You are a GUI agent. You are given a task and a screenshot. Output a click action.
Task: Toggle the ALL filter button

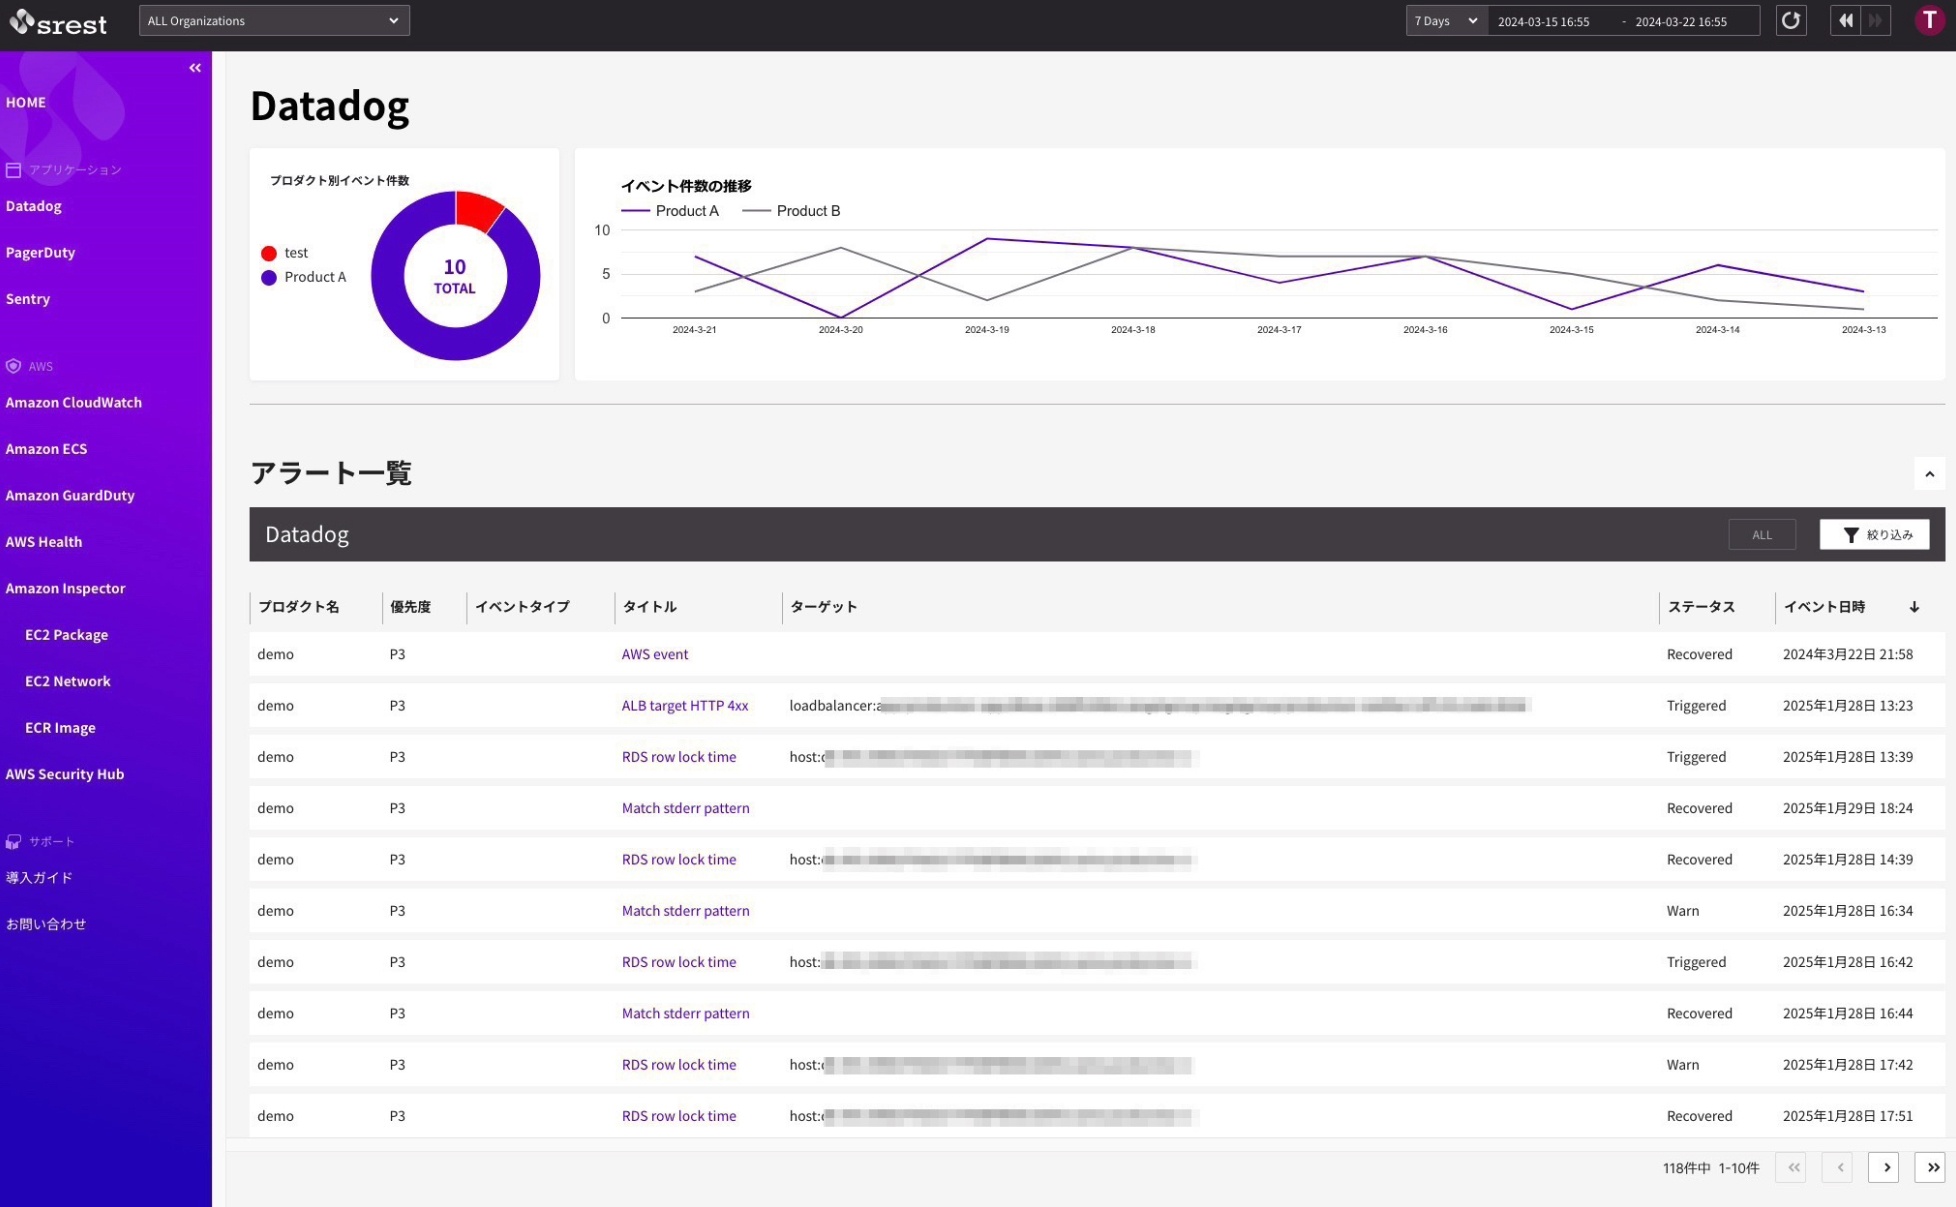[x=1761, y=535]
